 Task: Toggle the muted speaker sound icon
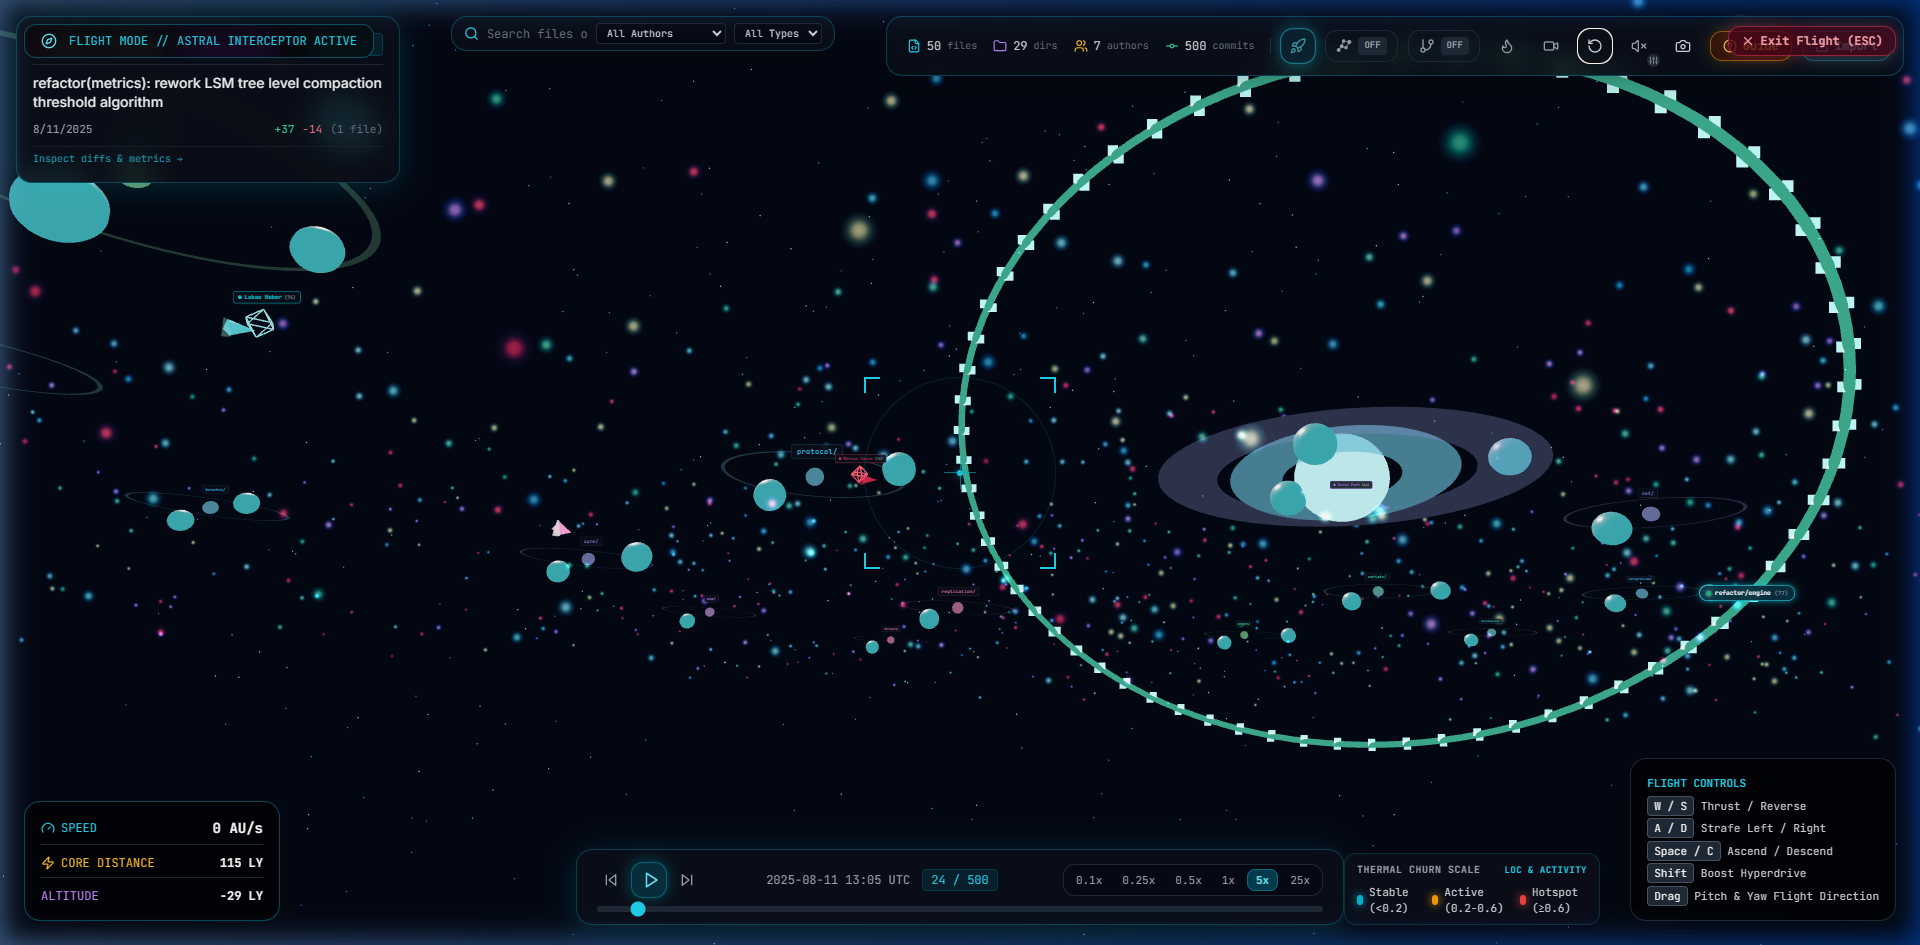(x=1639, y=46)
